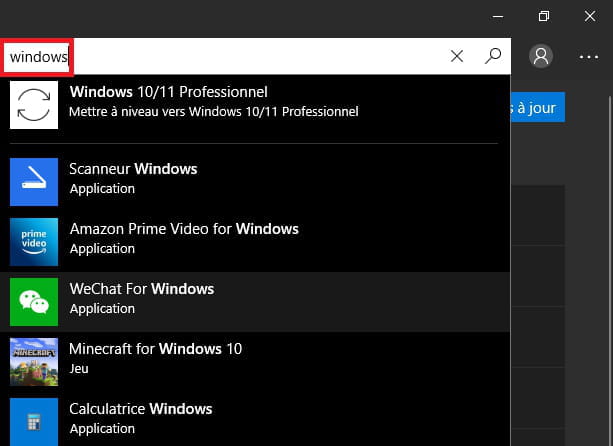613x446 pixels.
Task: Open the three-dots more options menu
Action: (x=589, y=57)
